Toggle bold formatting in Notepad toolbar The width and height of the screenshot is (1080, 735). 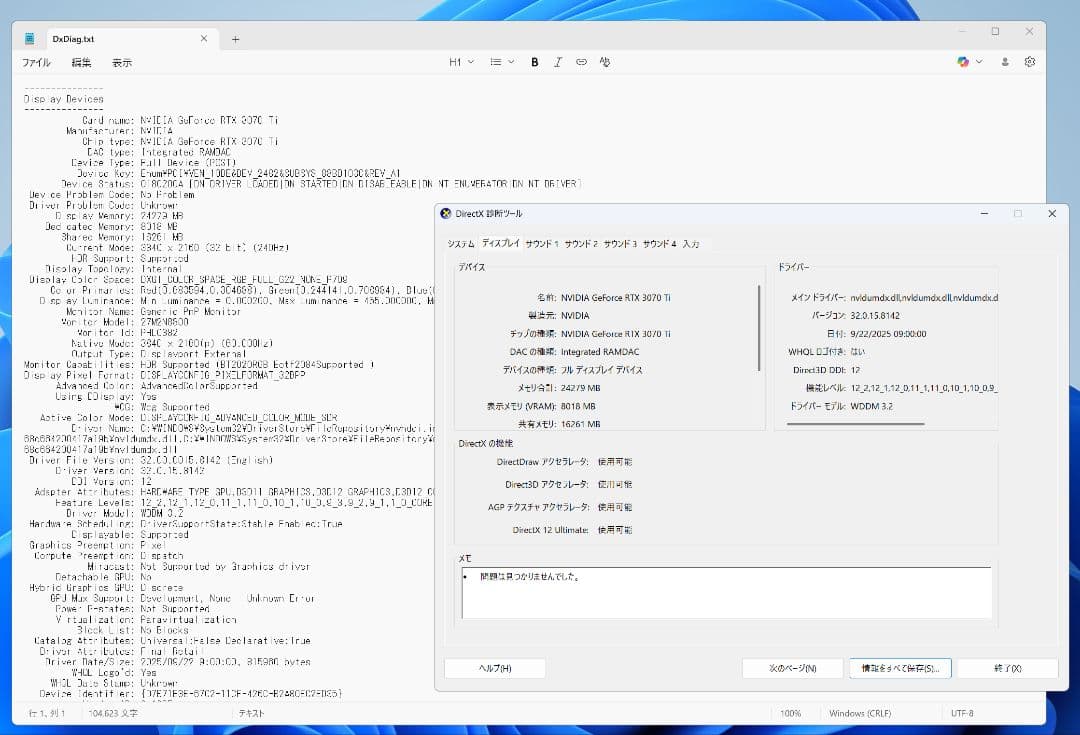534,62
